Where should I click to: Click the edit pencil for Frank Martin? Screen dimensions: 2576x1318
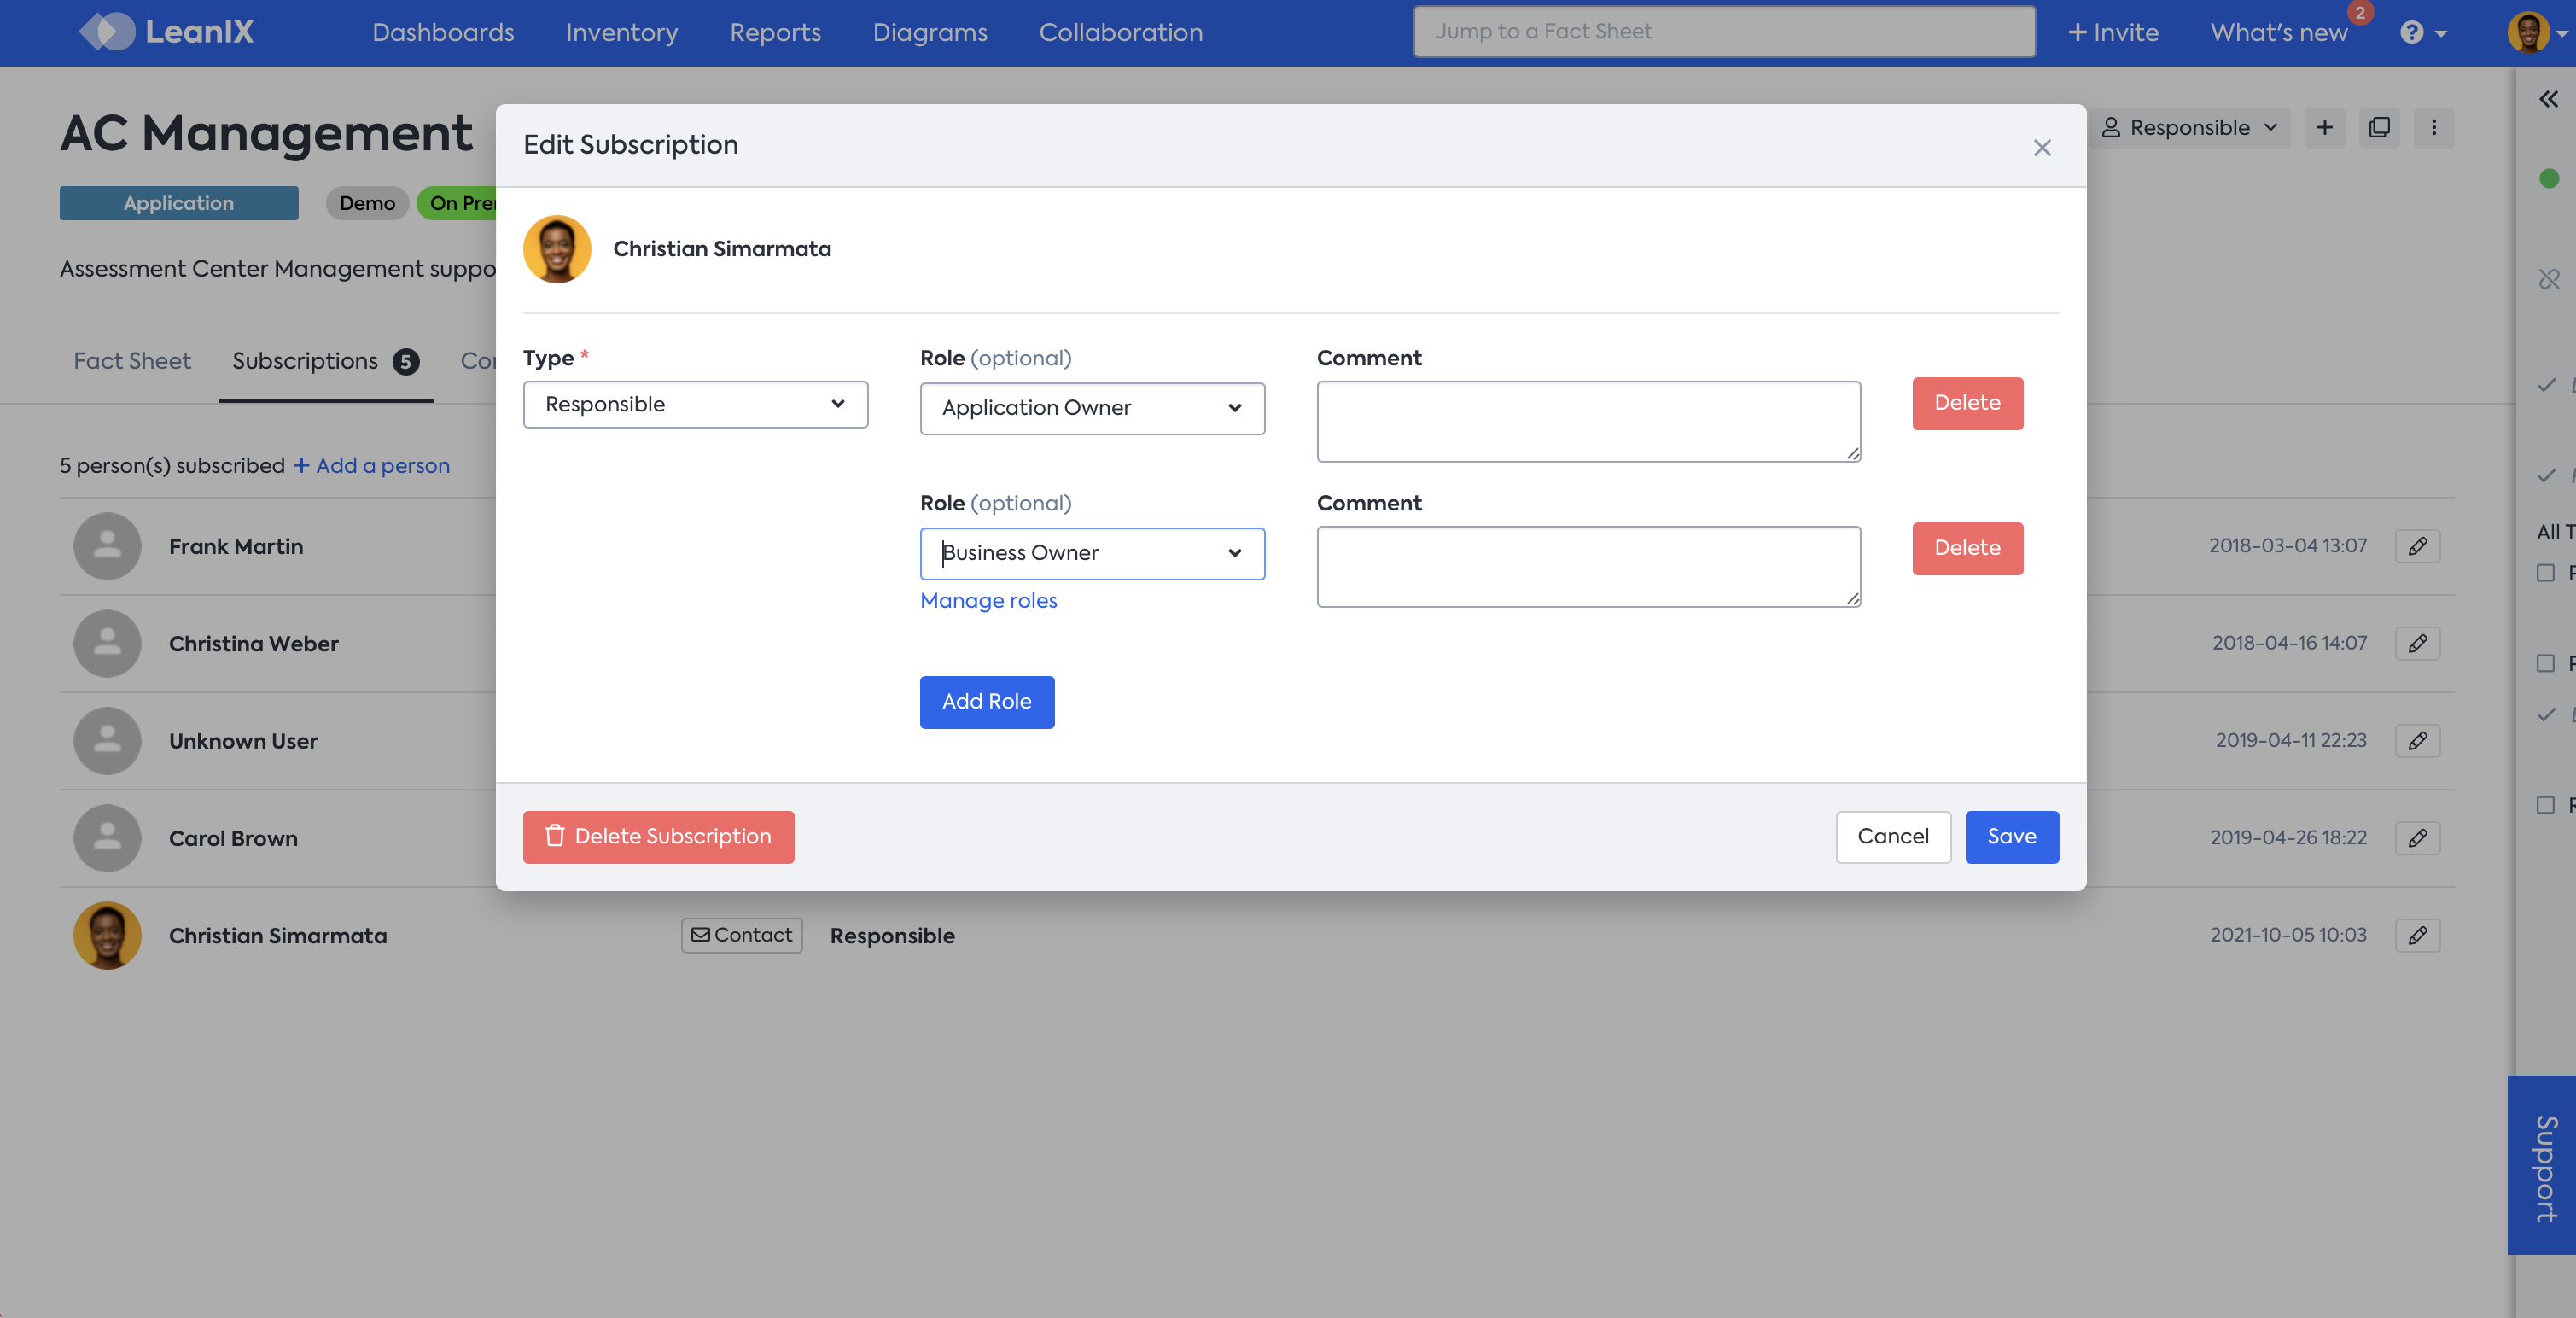[2417, 547]
